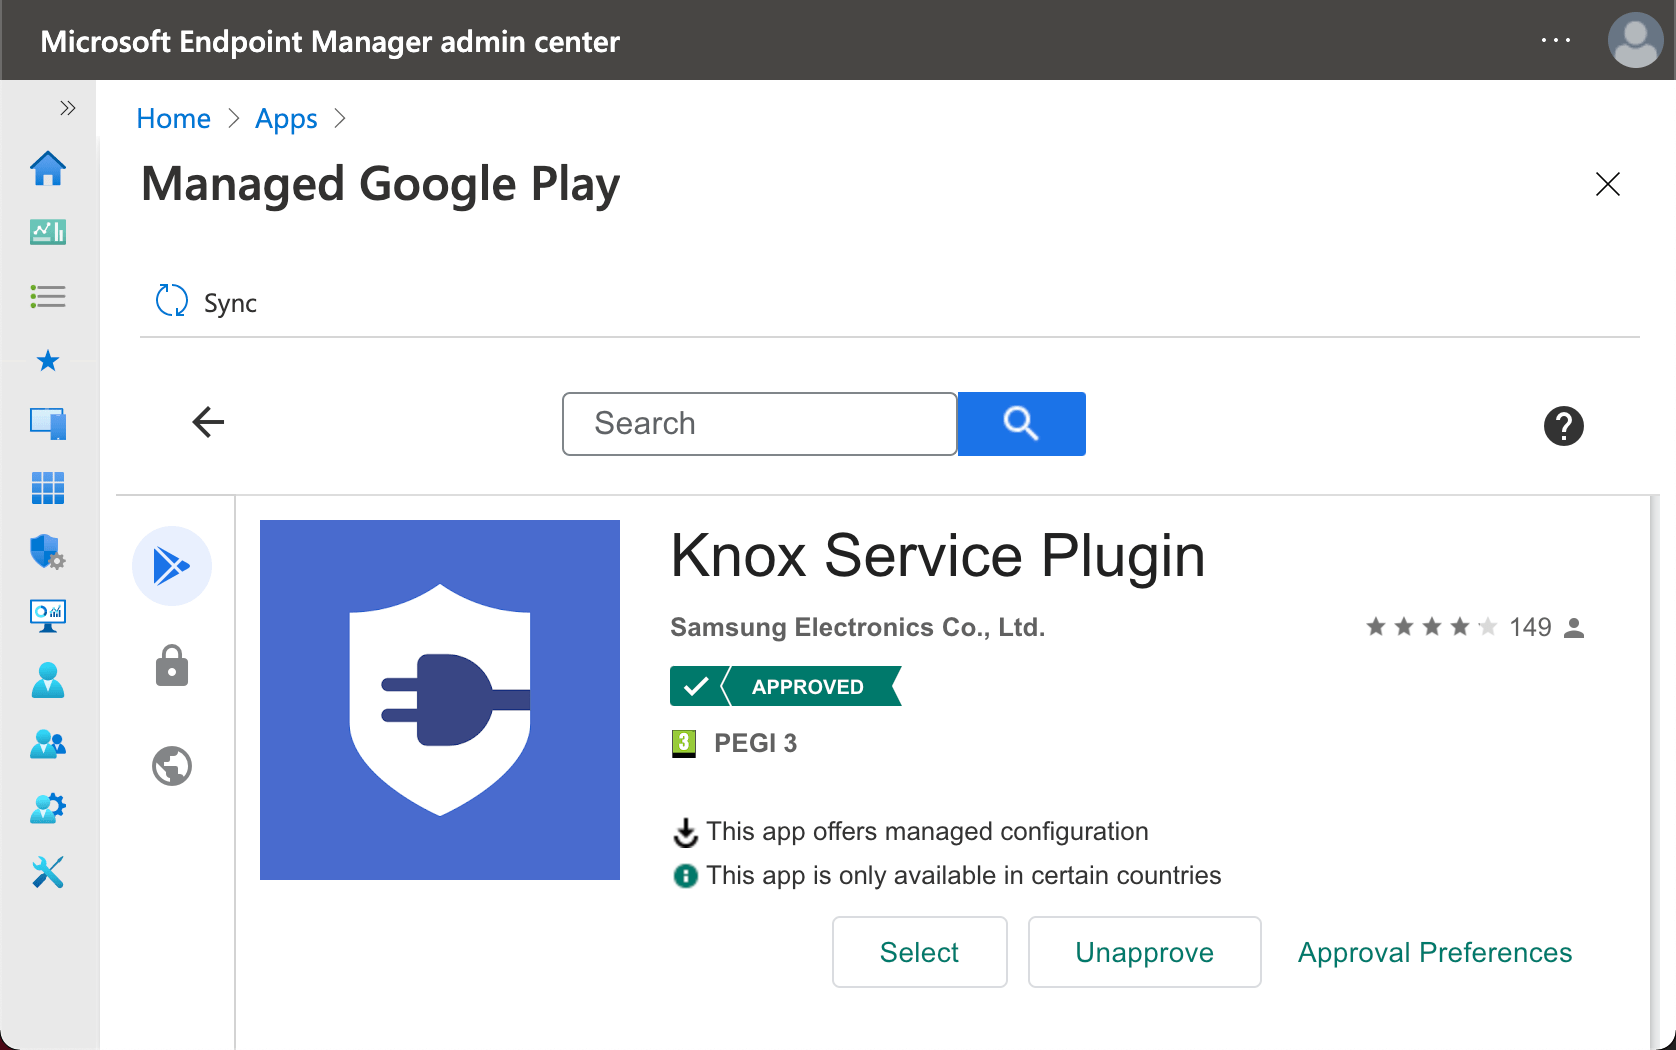
Task: Click 'only available in certain countries' notice
Action: pos(964,875)
